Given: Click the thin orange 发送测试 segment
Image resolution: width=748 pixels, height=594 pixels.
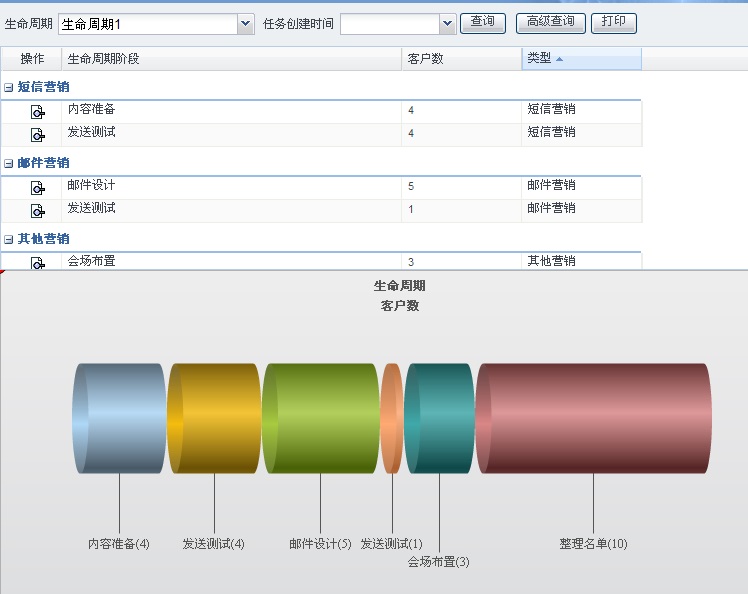Looking at the screenshot, I should pyautogui.click(x=392, y=418).
